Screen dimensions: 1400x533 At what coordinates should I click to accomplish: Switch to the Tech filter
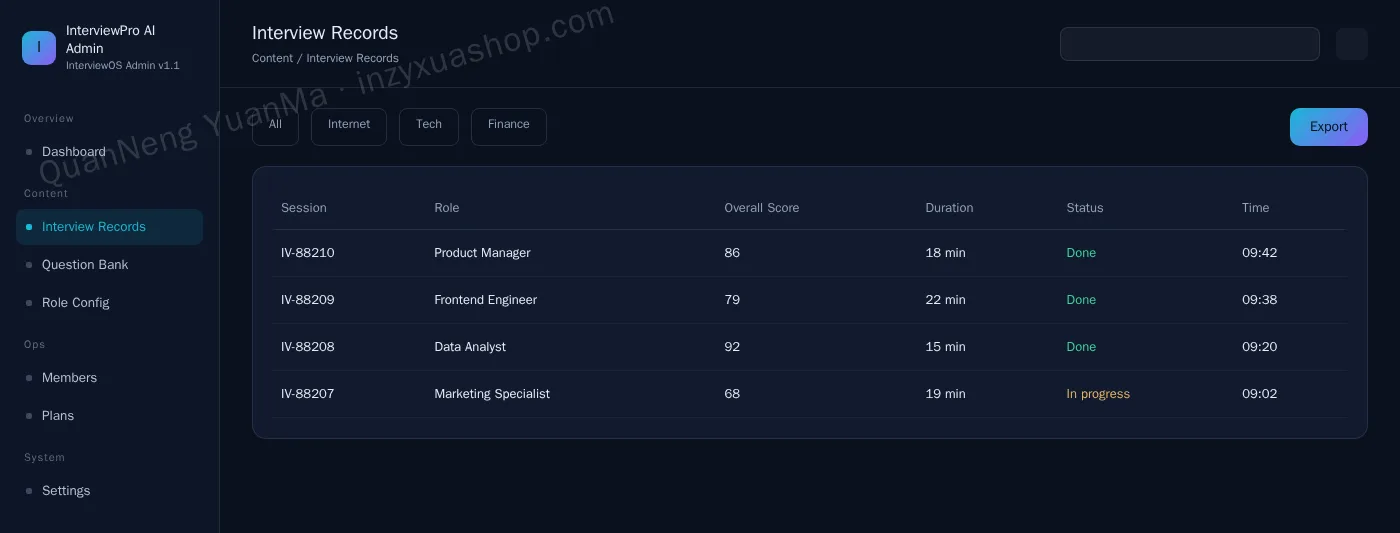[x=429, y=126]
